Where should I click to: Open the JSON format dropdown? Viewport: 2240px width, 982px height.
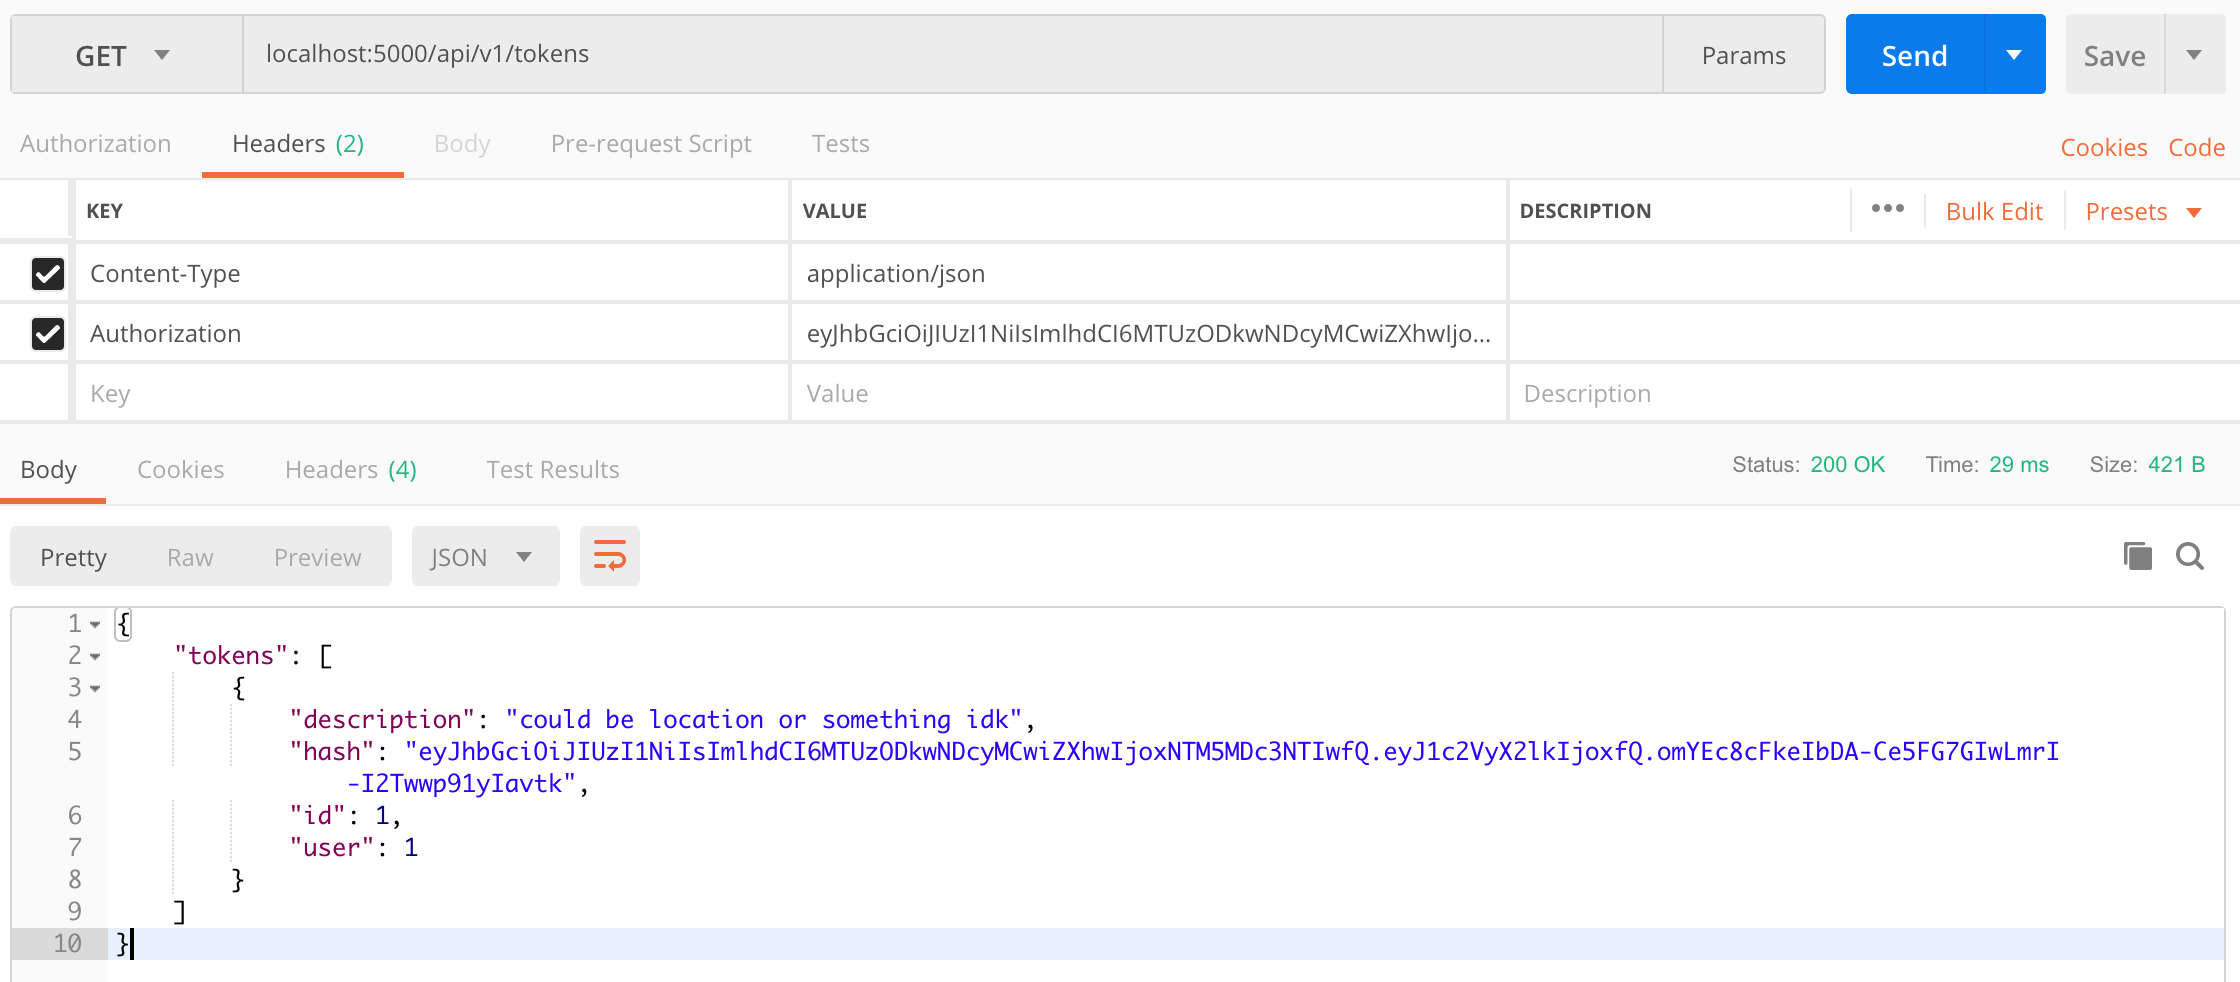[x=485, y=556]
